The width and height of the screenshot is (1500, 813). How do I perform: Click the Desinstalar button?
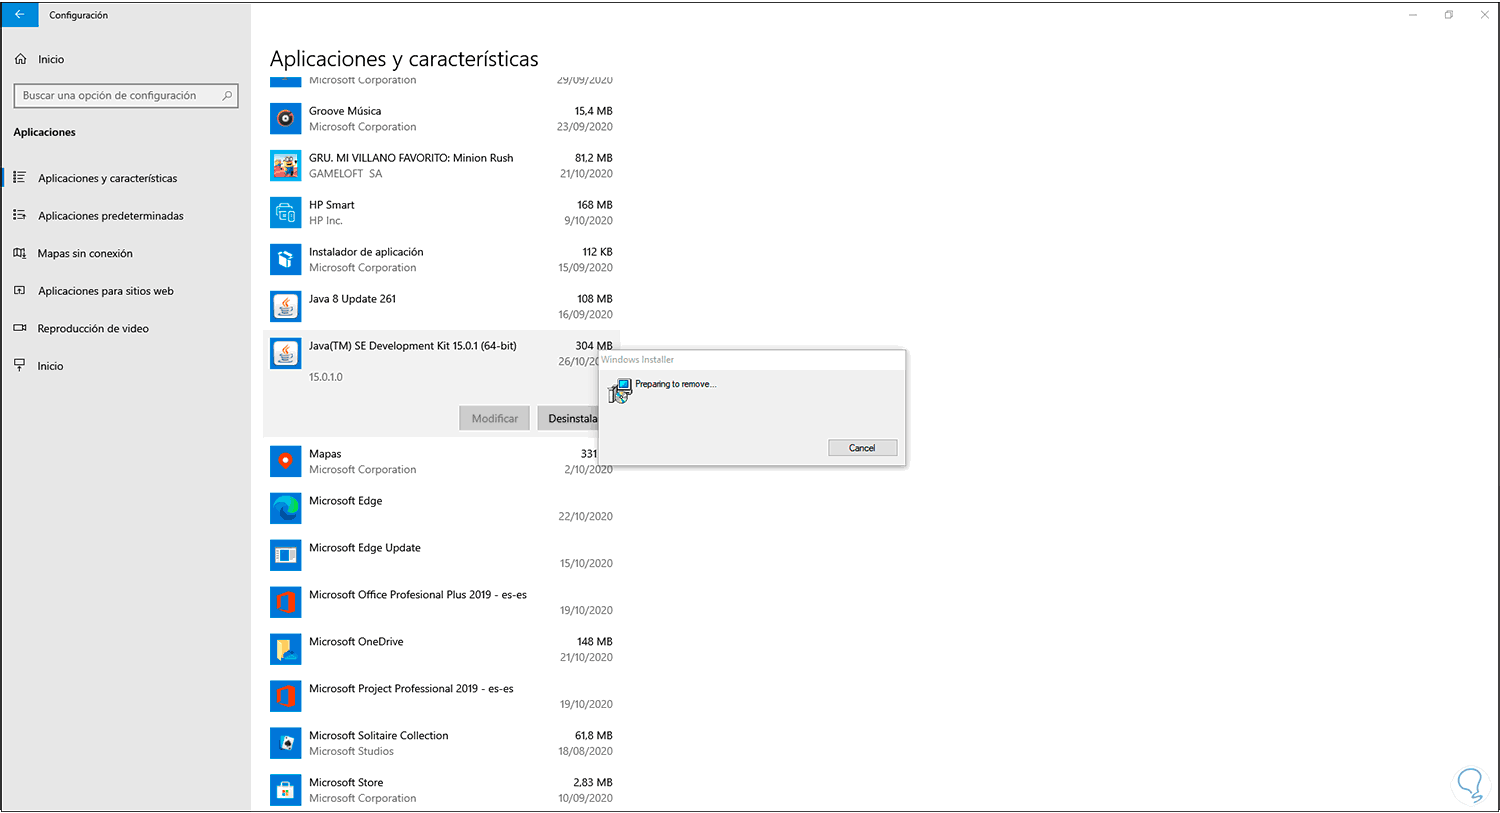[x=568, y=418]
